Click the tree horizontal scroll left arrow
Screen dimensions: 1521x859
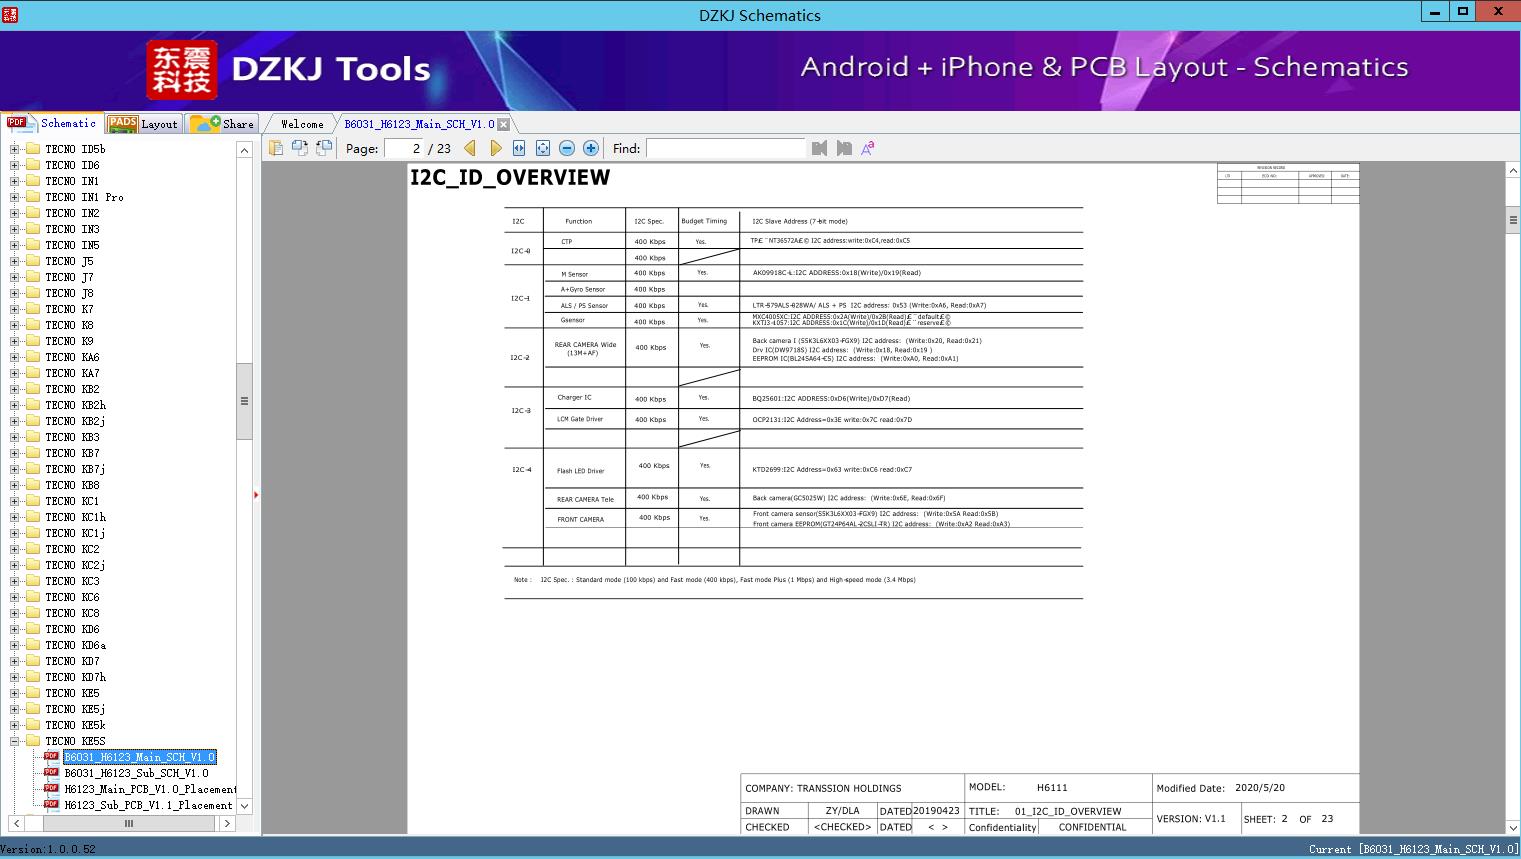tap(16, 823)
